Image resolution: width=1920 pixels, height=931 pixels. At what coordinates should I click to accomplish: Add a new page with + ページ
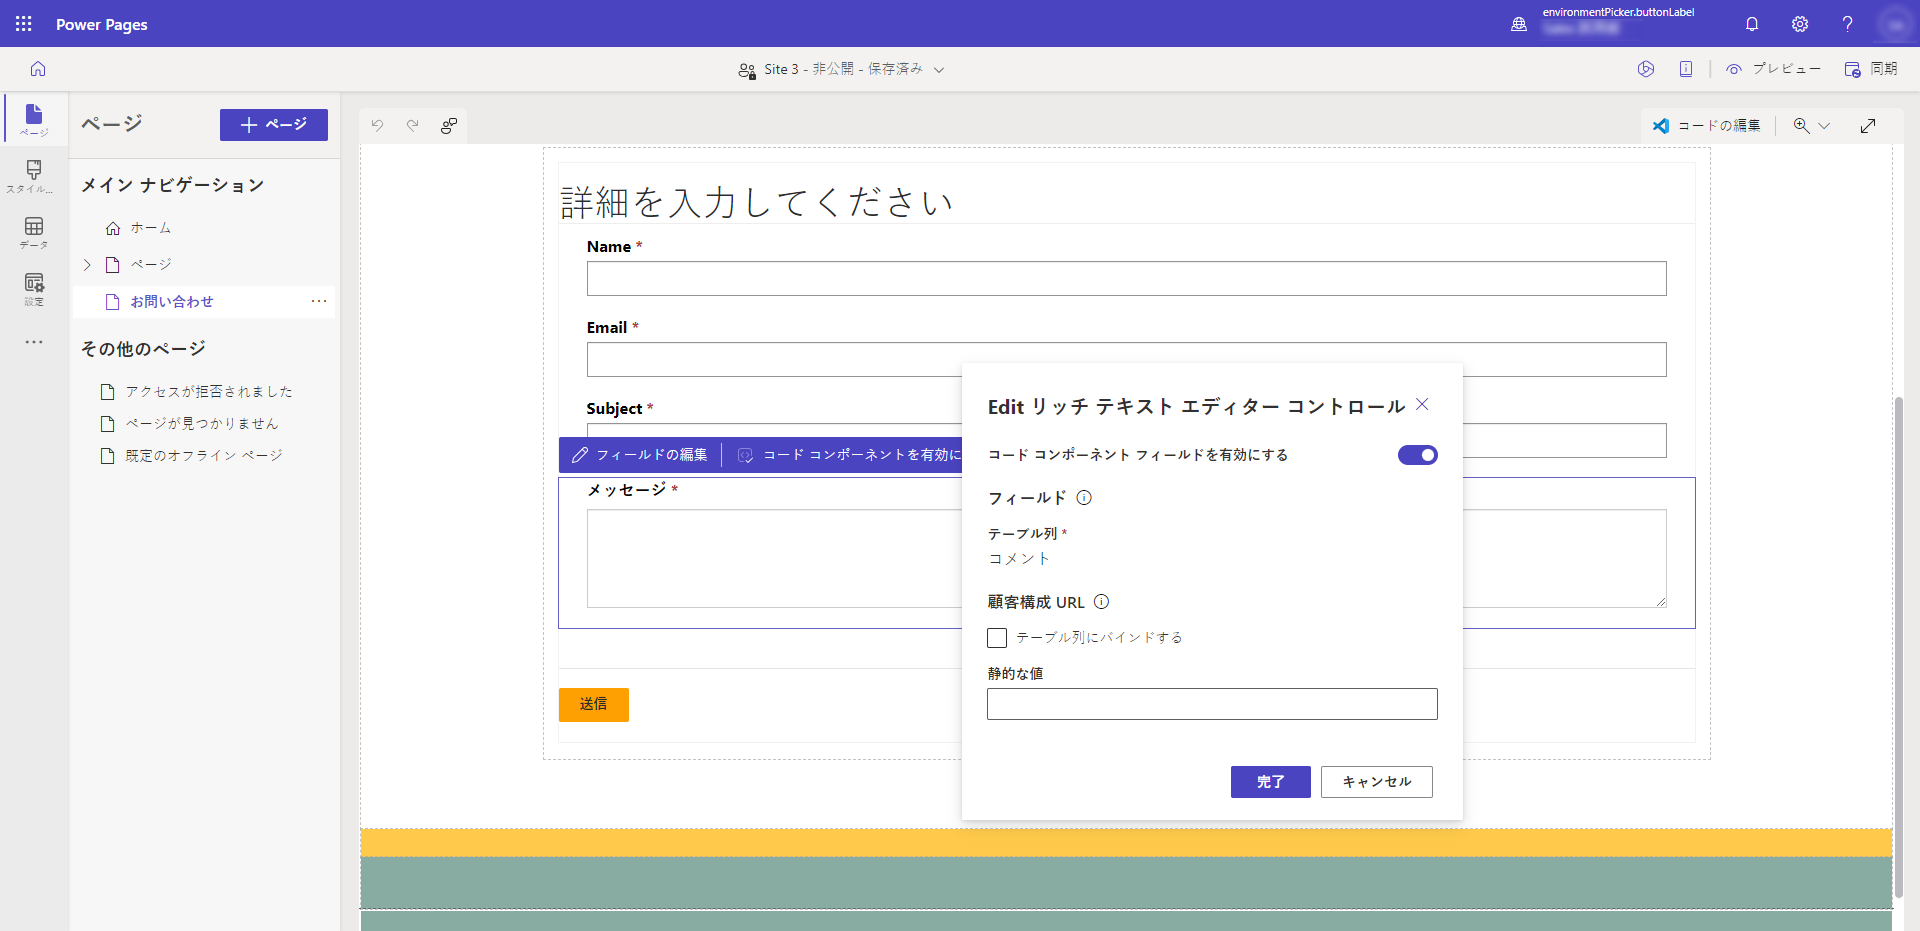click(274, 125)
